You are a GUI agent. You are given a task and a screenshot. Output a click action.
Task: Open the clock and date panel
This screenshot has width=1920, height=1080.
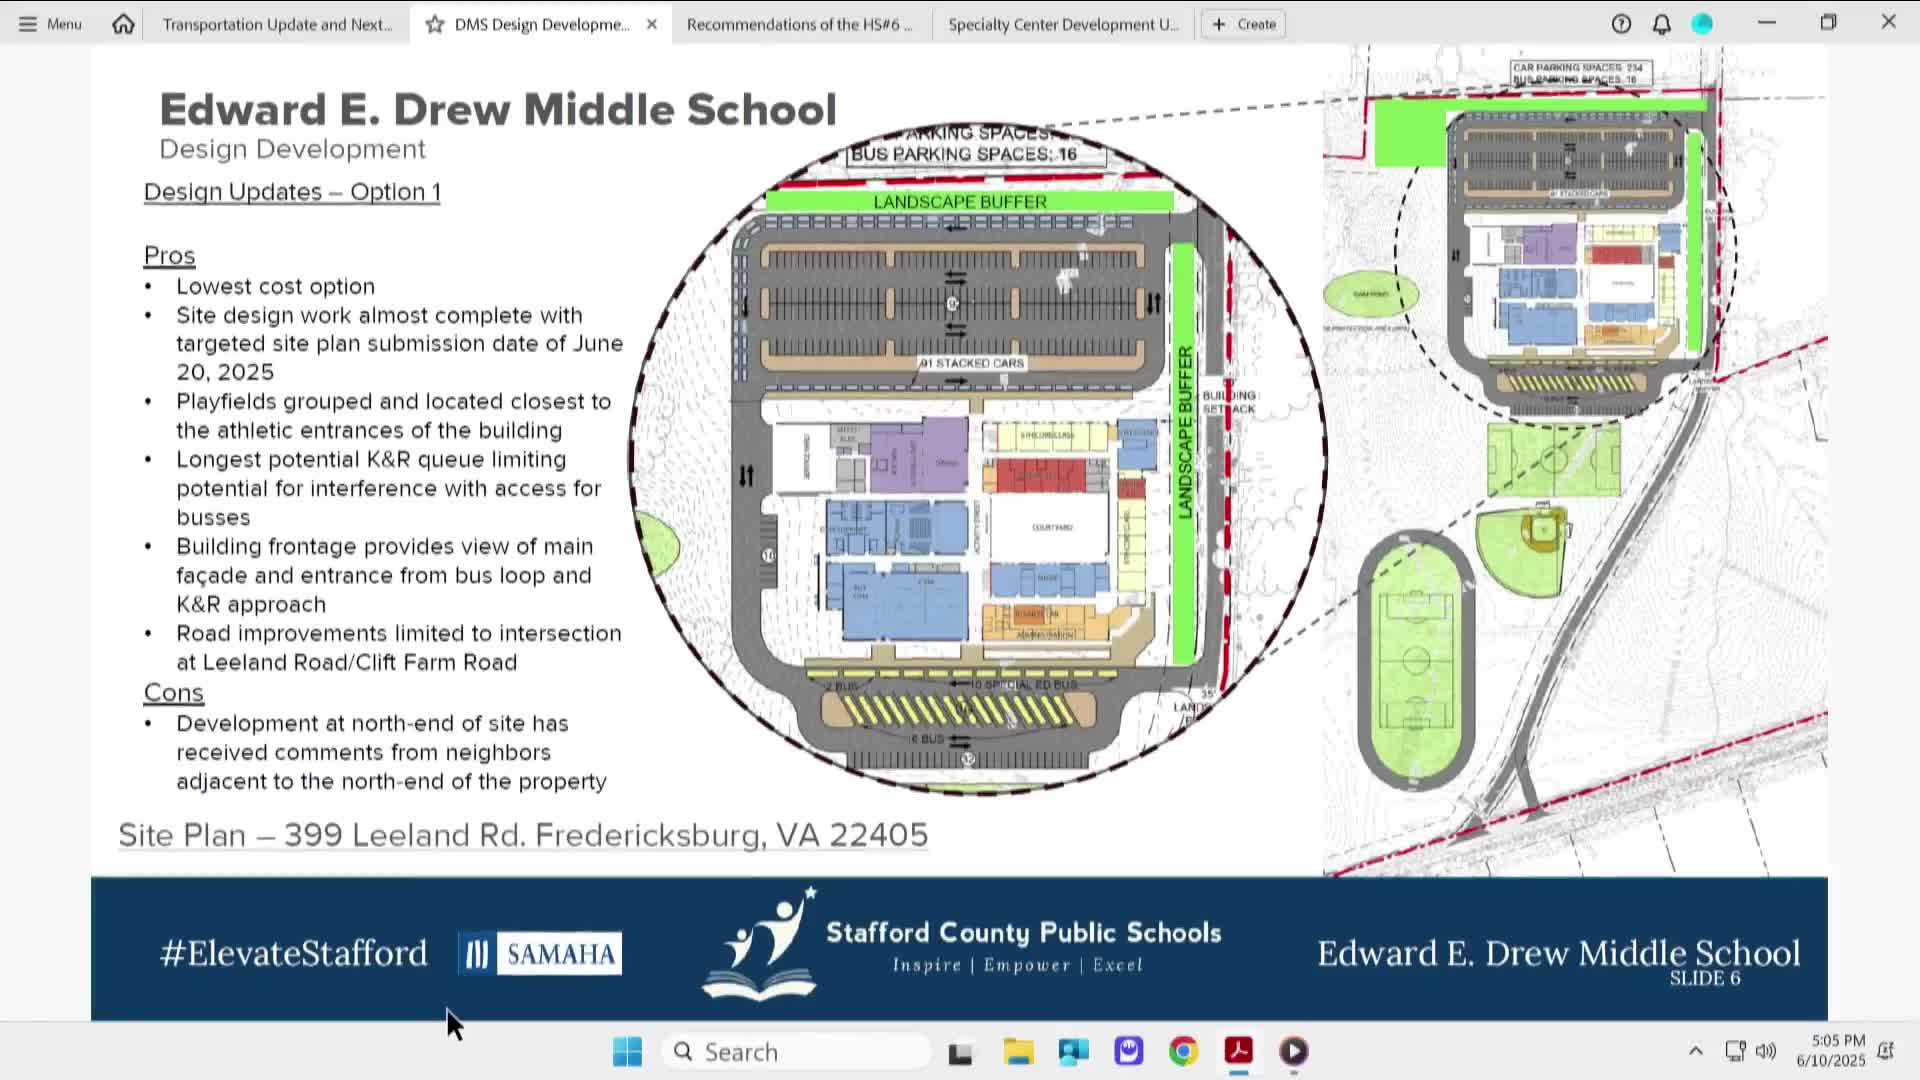point(1830,1051)
